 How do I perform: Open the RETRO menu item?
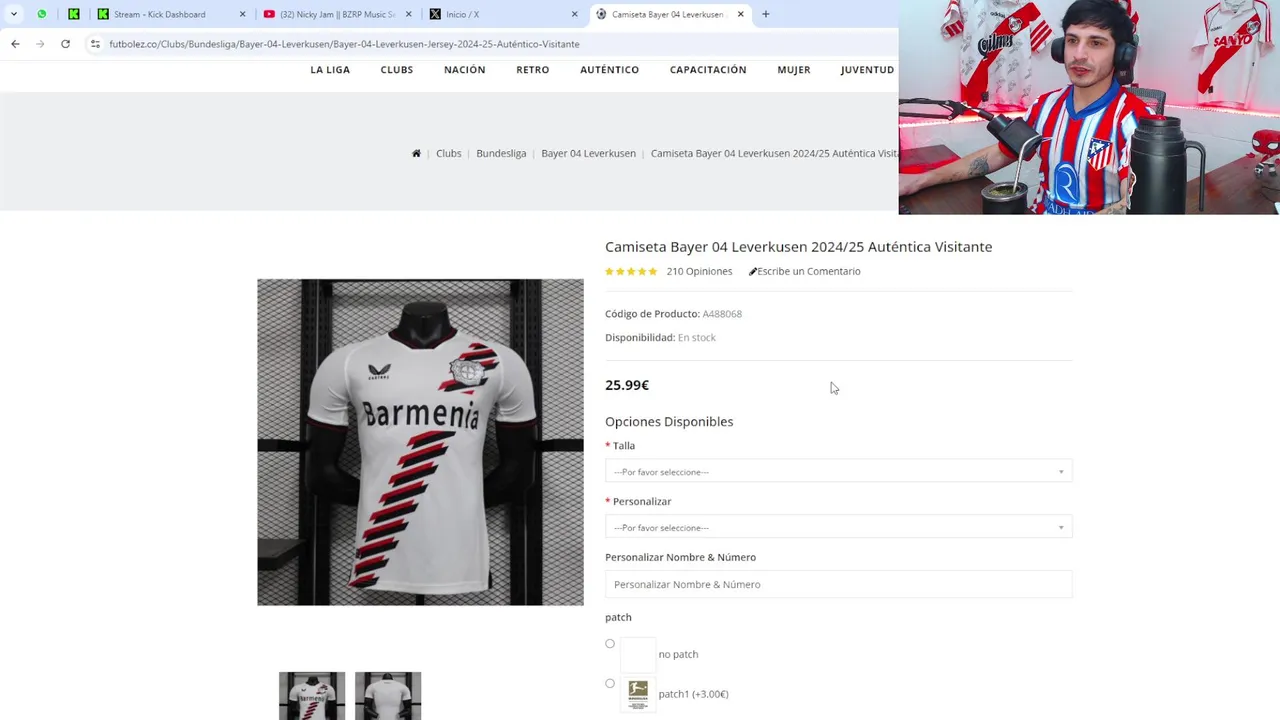(533, 69)
